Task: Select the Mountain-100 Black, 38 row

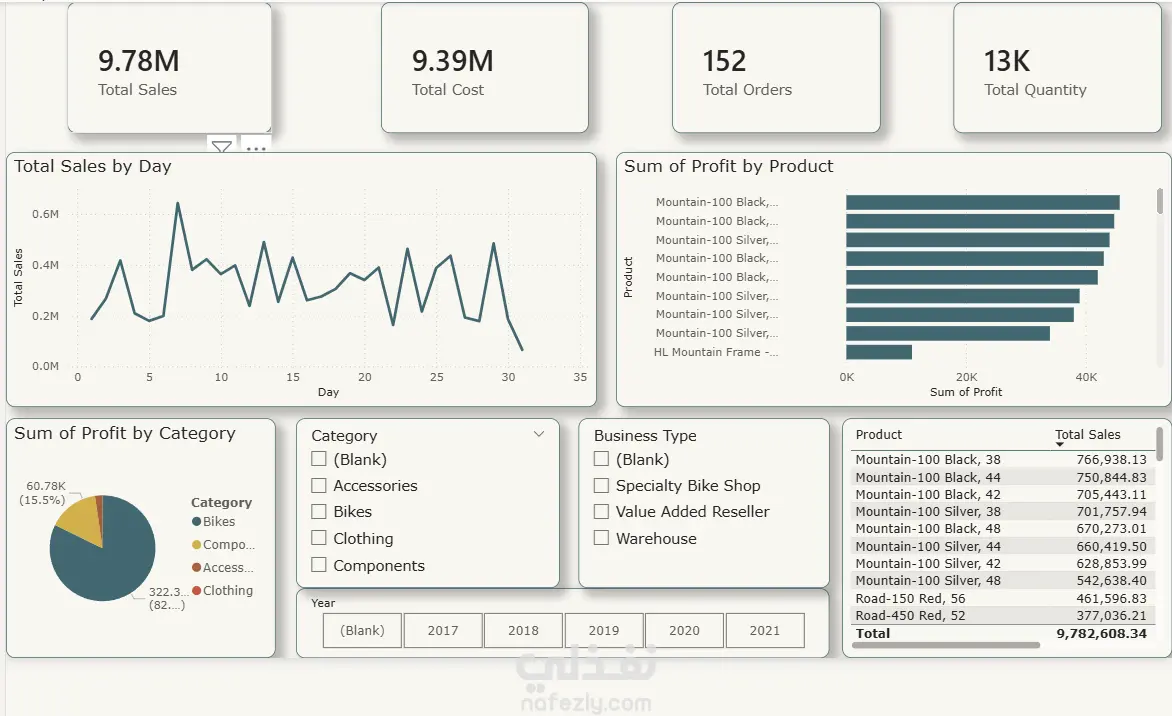Action: pyautogui.click(x=1001, y=460)
